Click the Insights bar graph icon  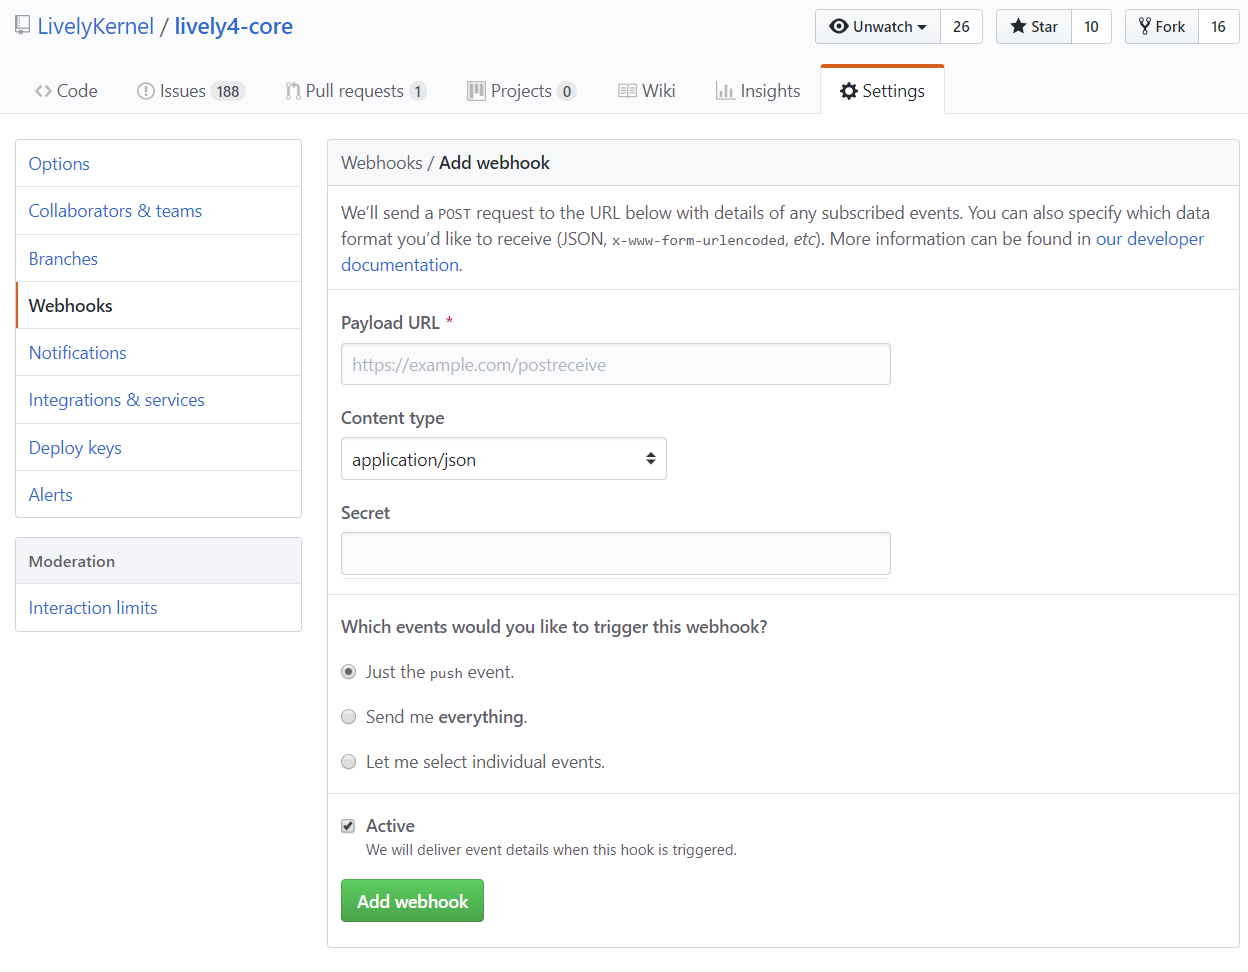tap(725, 91)
